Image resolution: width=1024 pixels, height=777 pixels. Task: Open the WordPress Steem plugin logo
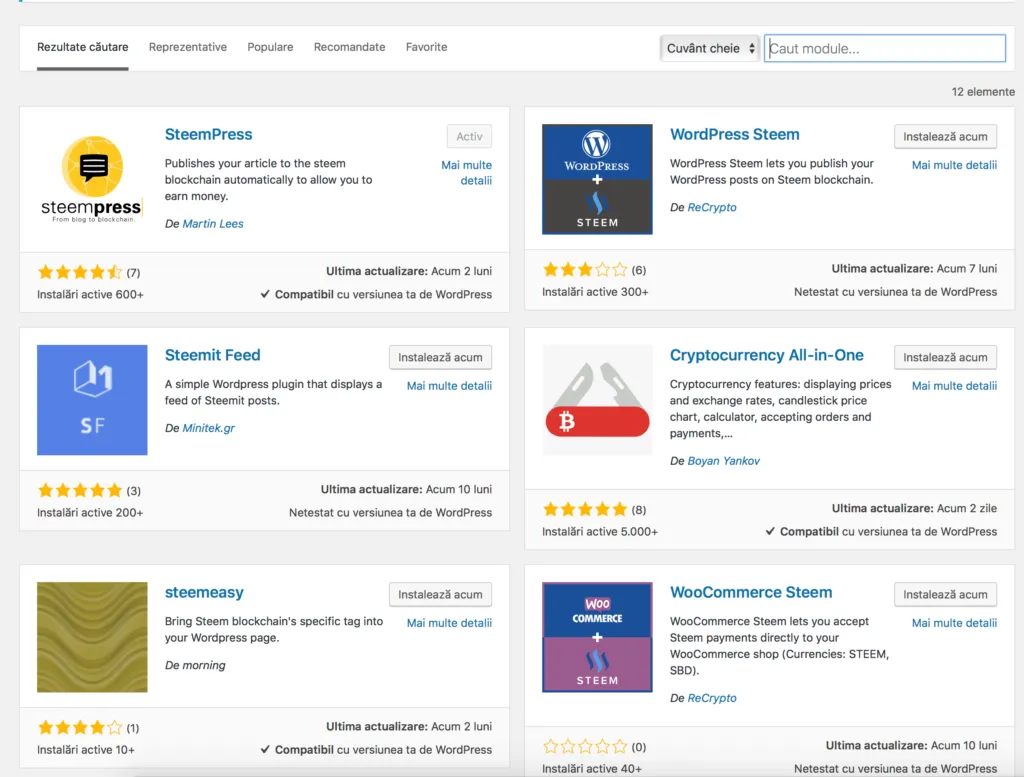tap(597, 179)
